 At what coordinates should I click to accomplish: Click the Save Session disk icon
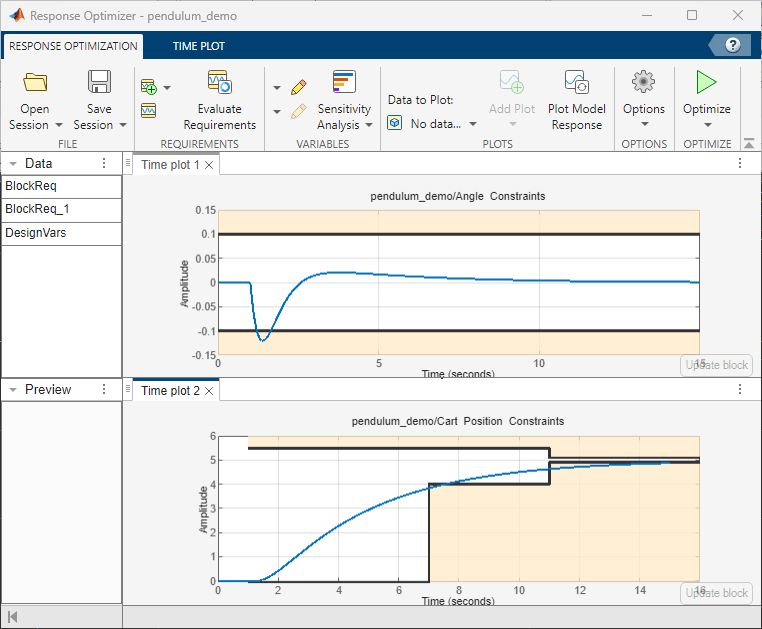99,83
